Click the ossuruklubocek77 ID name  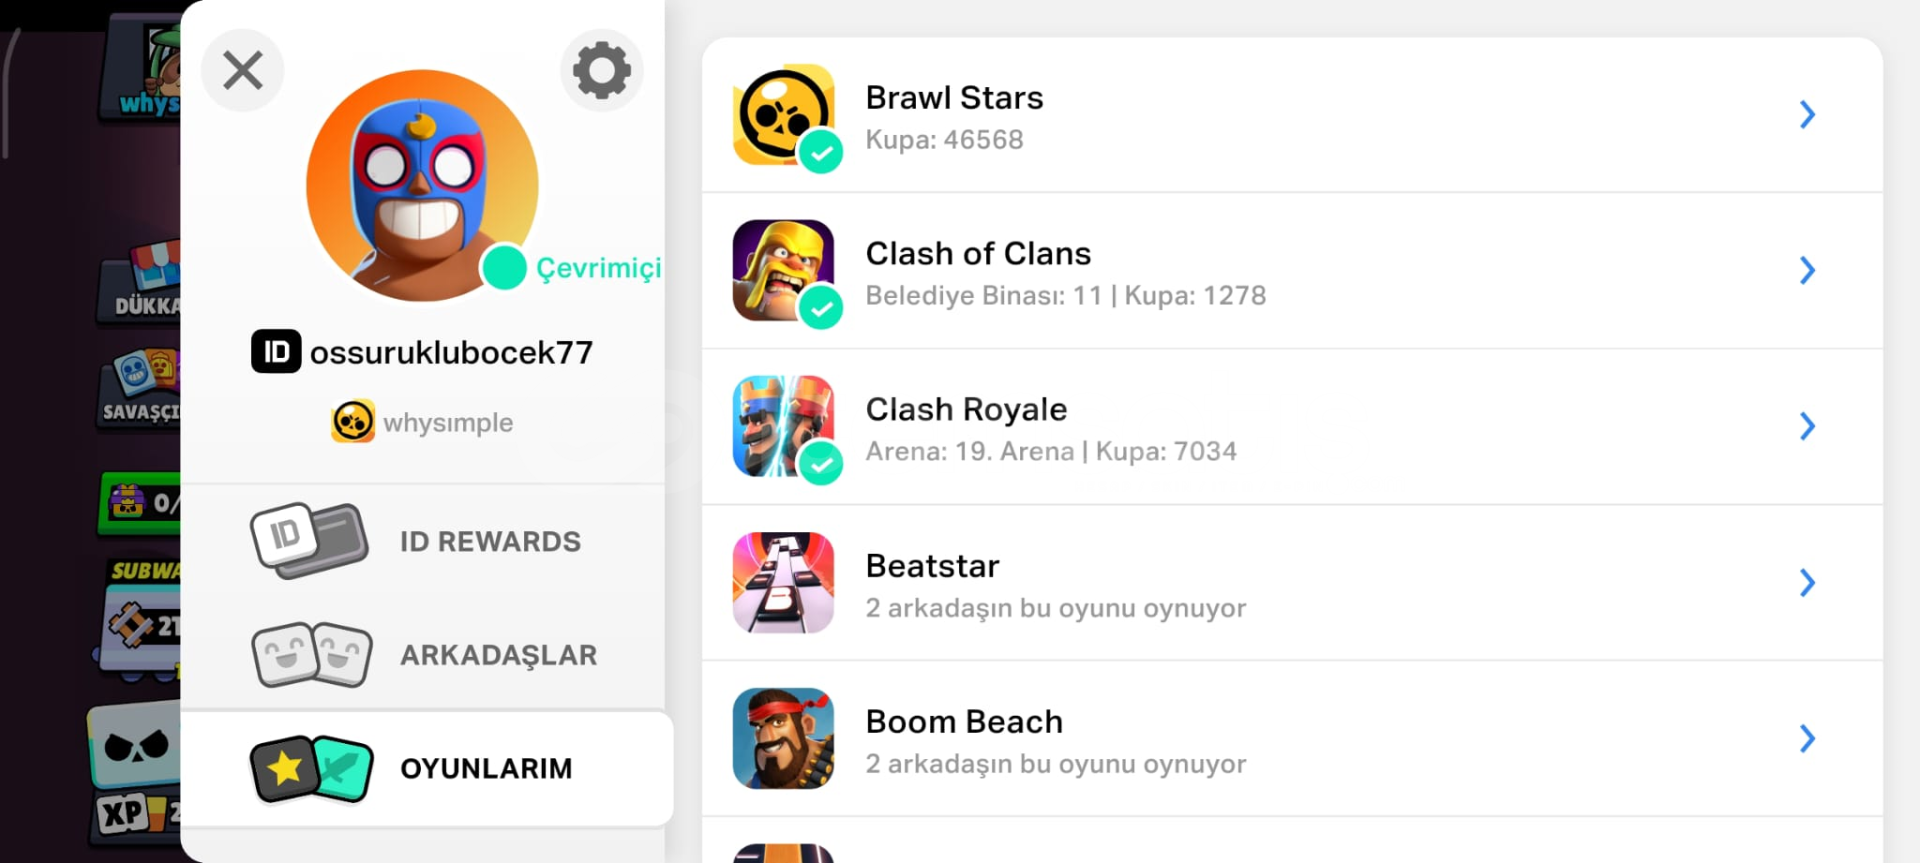click(x=451, y=352)
